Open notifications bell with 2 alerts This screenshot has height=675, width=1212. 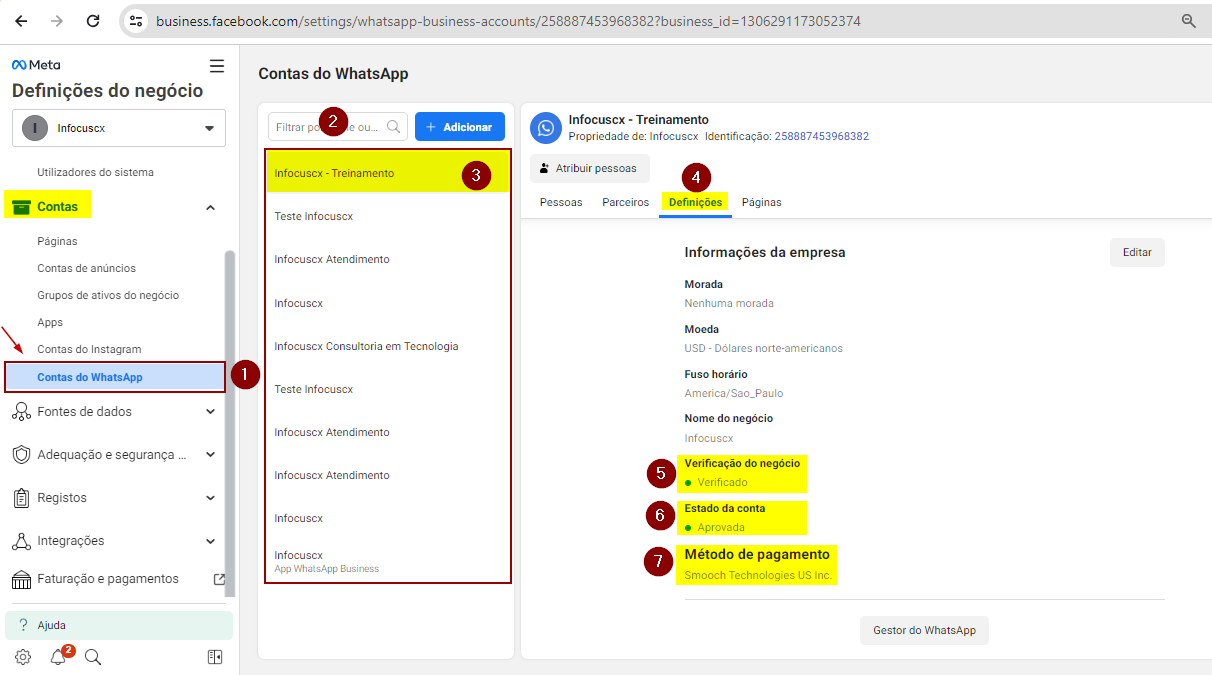(x=59, y=657)
